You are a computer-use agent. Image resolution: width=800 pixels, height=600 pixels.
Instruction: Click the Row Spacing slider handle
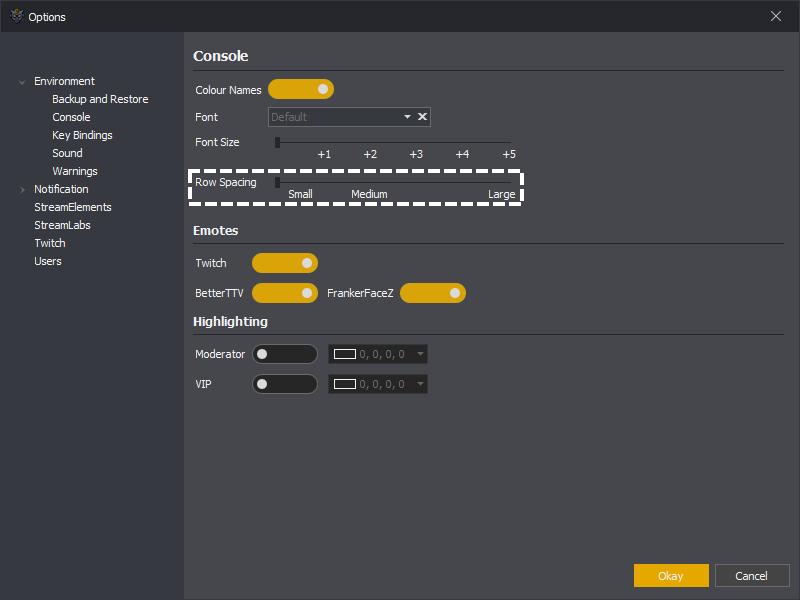click(x=278, y=182)
